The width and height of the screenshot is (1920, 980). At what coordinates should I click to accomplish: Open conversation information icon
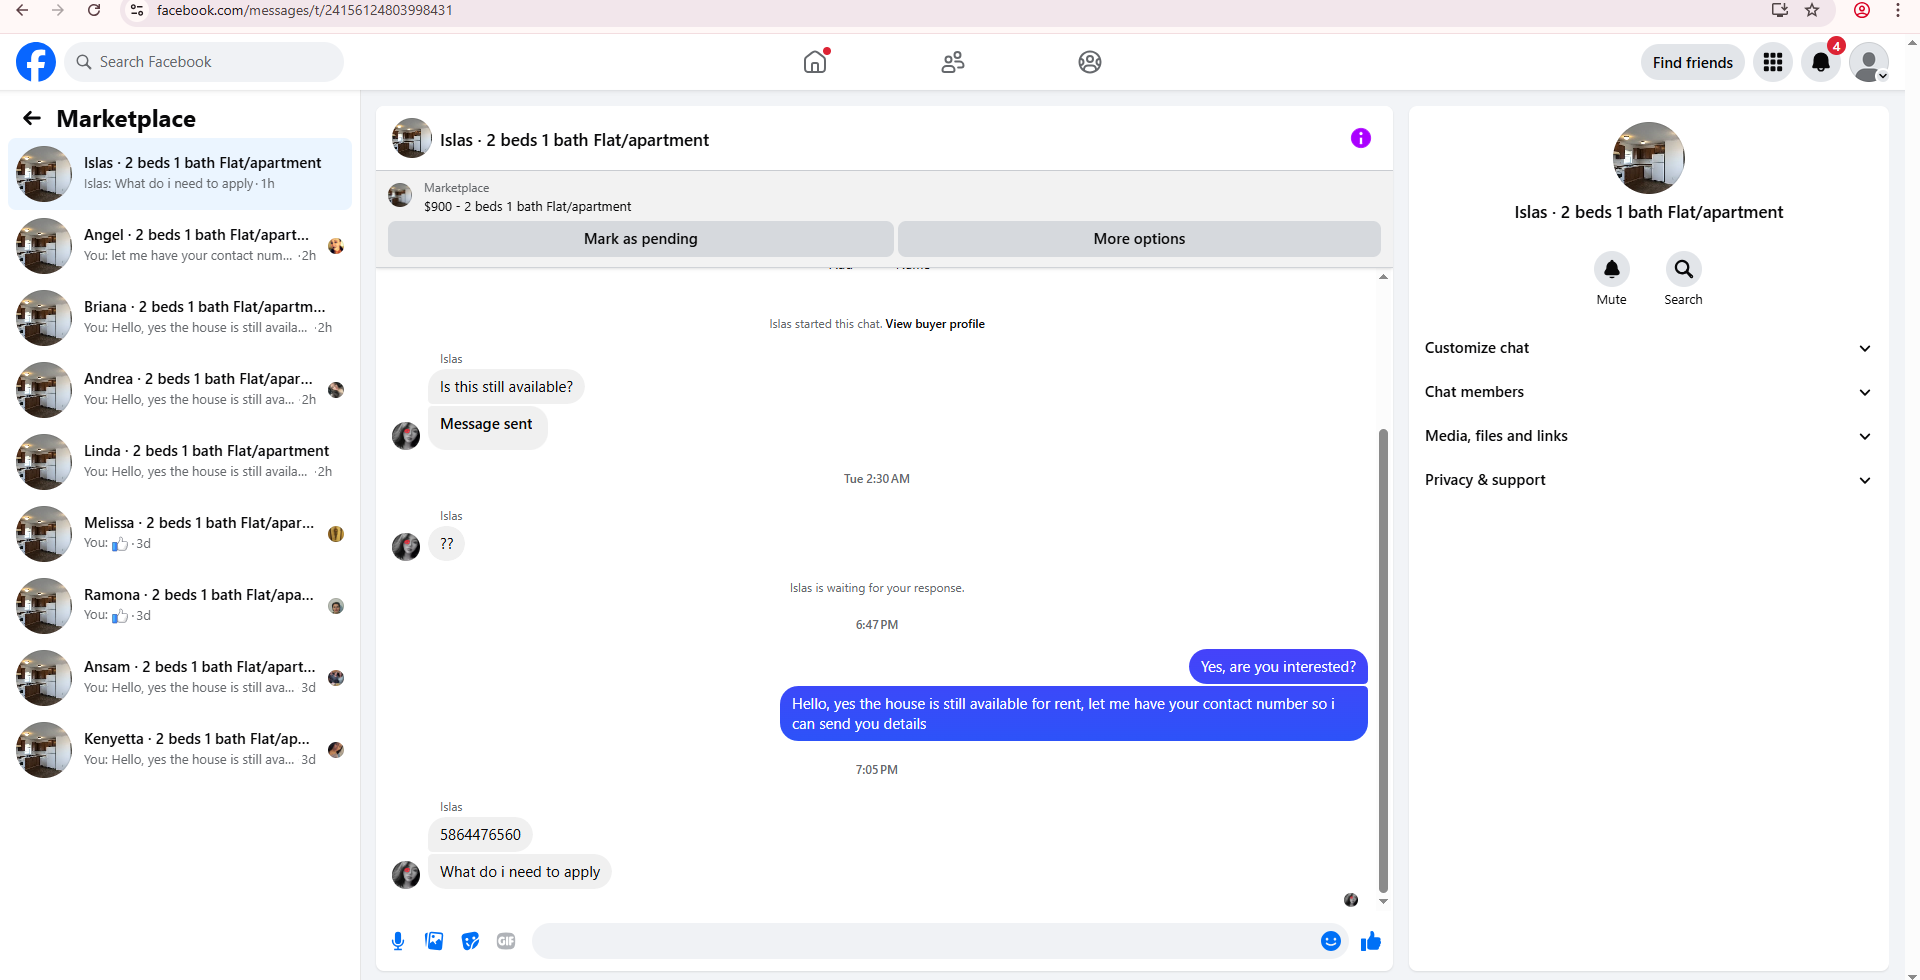click(x=1361, y=138)
